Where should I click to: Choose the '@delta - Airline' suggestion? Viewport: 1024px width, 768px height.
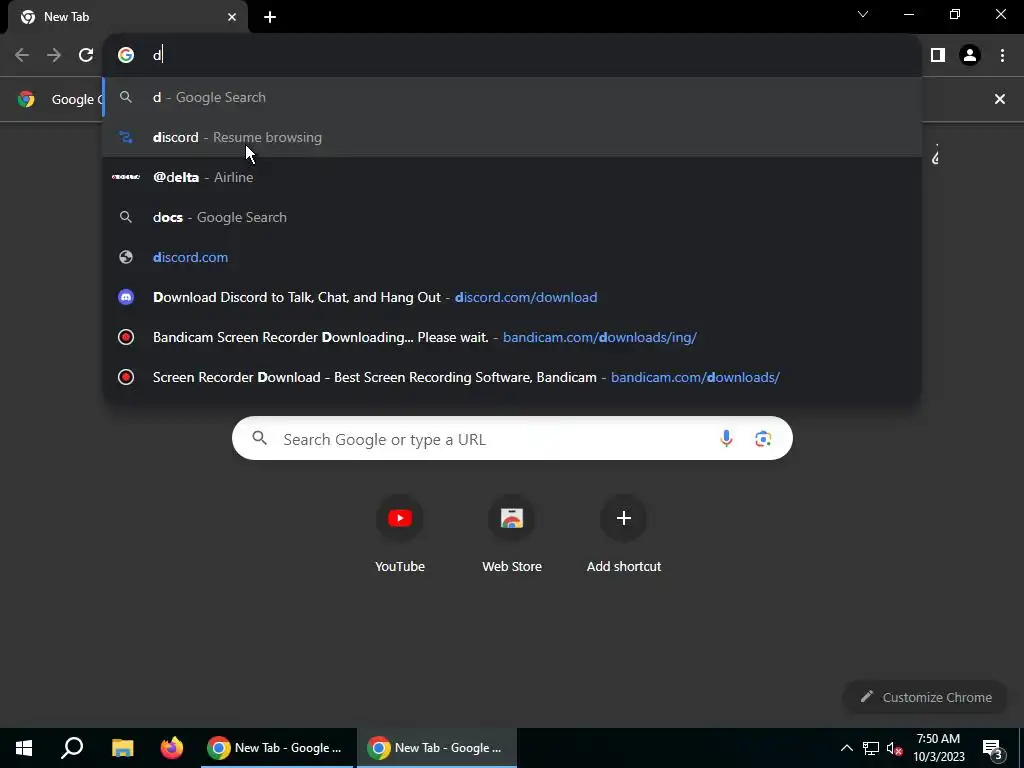(512, 177)
